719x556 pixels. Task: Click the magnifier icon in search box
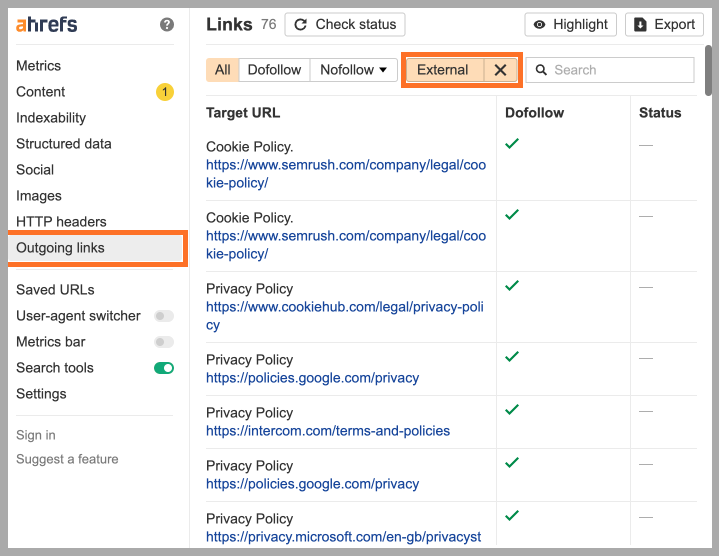point(541,70)
